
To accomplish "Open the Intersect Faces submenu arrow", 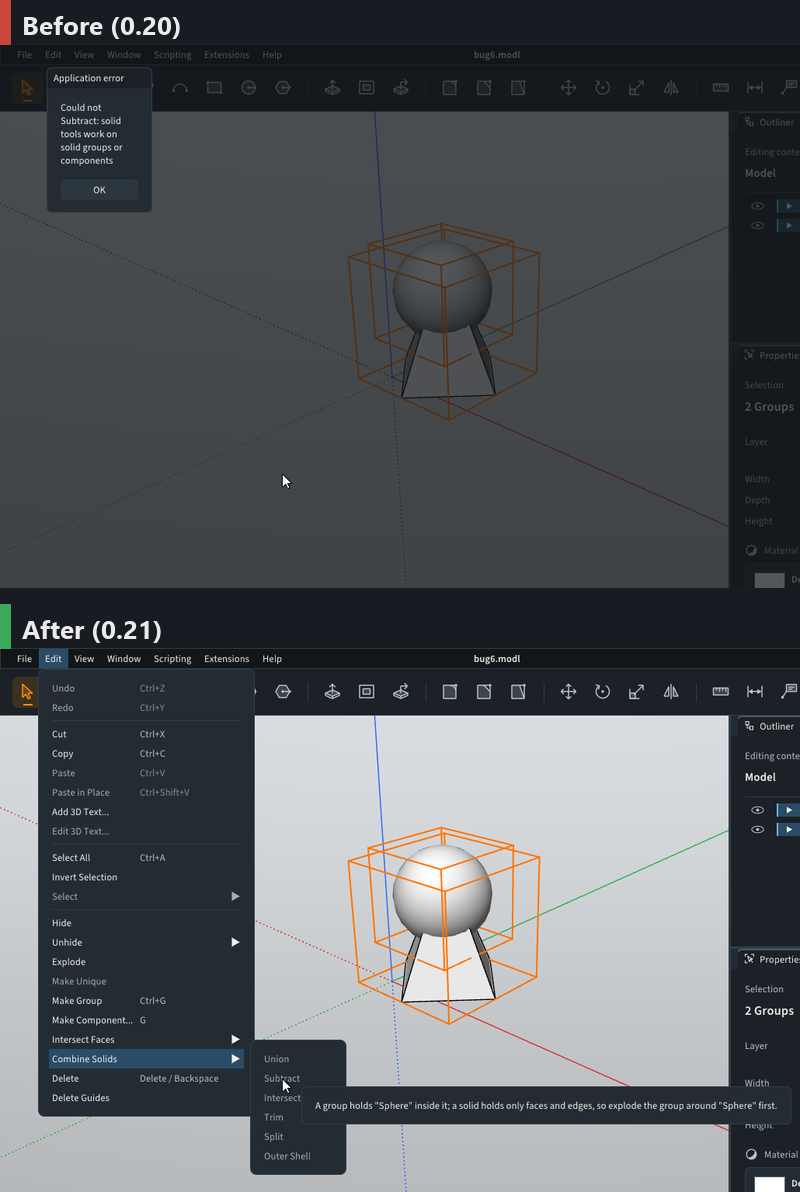I will (236, 1039).
